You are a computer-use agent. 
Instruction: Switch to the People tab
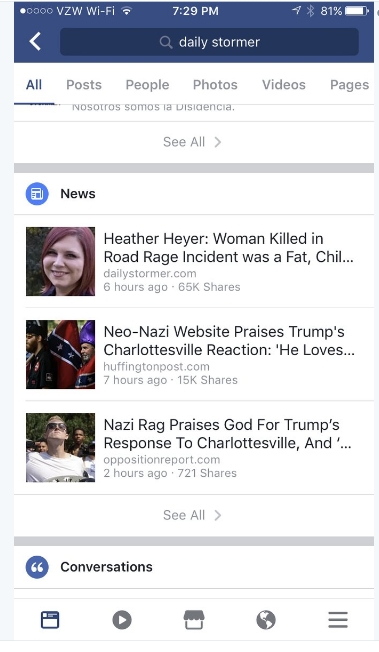pos(147,85)
